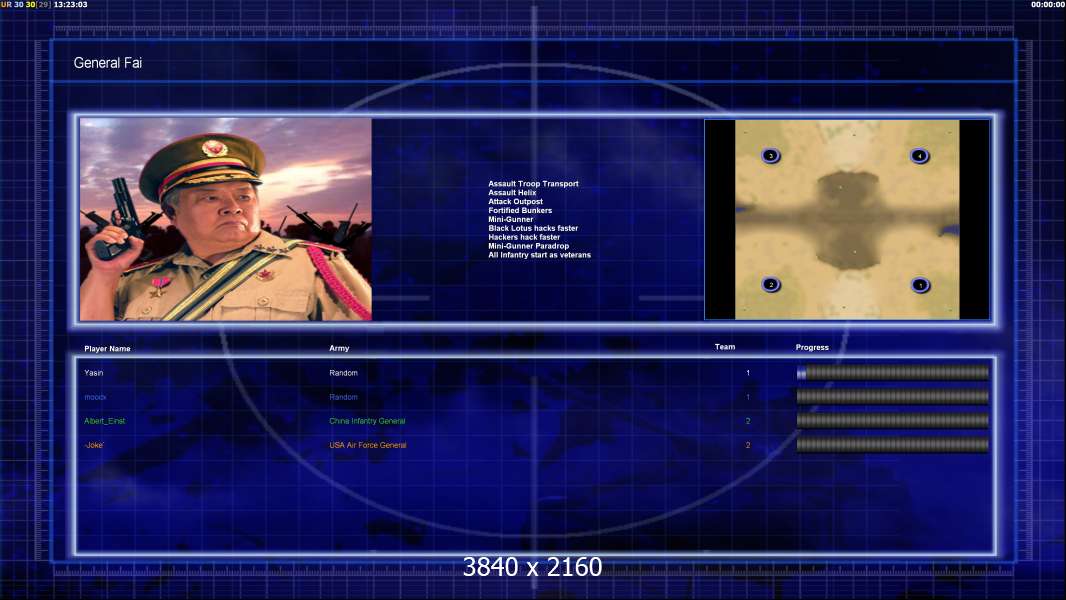
Task: Click the "General Fai" title text
Action: (107, 63)
